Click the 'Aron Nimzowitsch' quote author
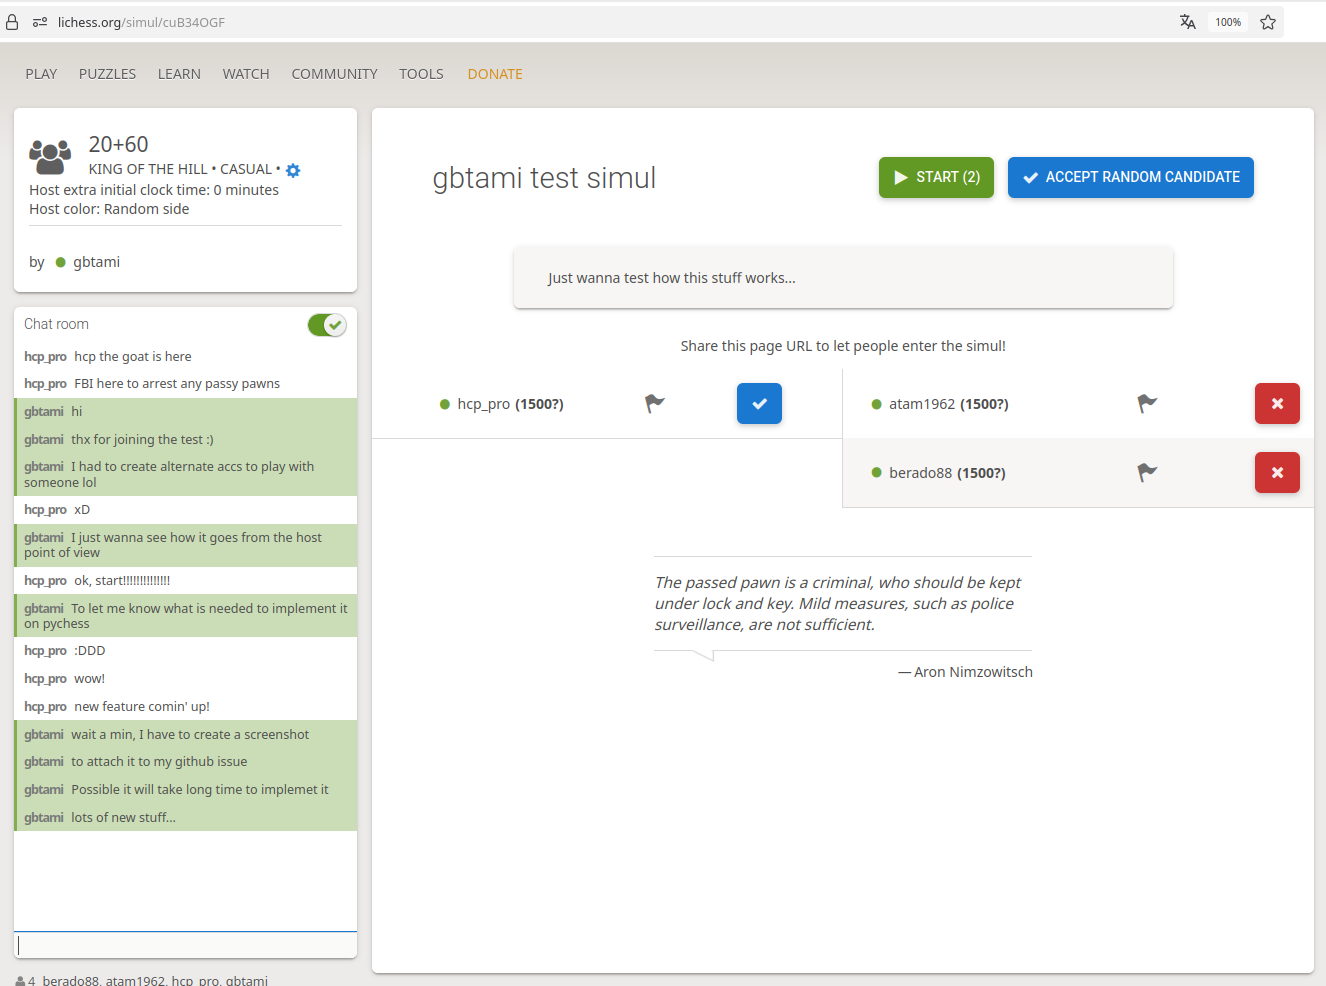Screen dimensions: 1326x986 click(x=973, y=672)
